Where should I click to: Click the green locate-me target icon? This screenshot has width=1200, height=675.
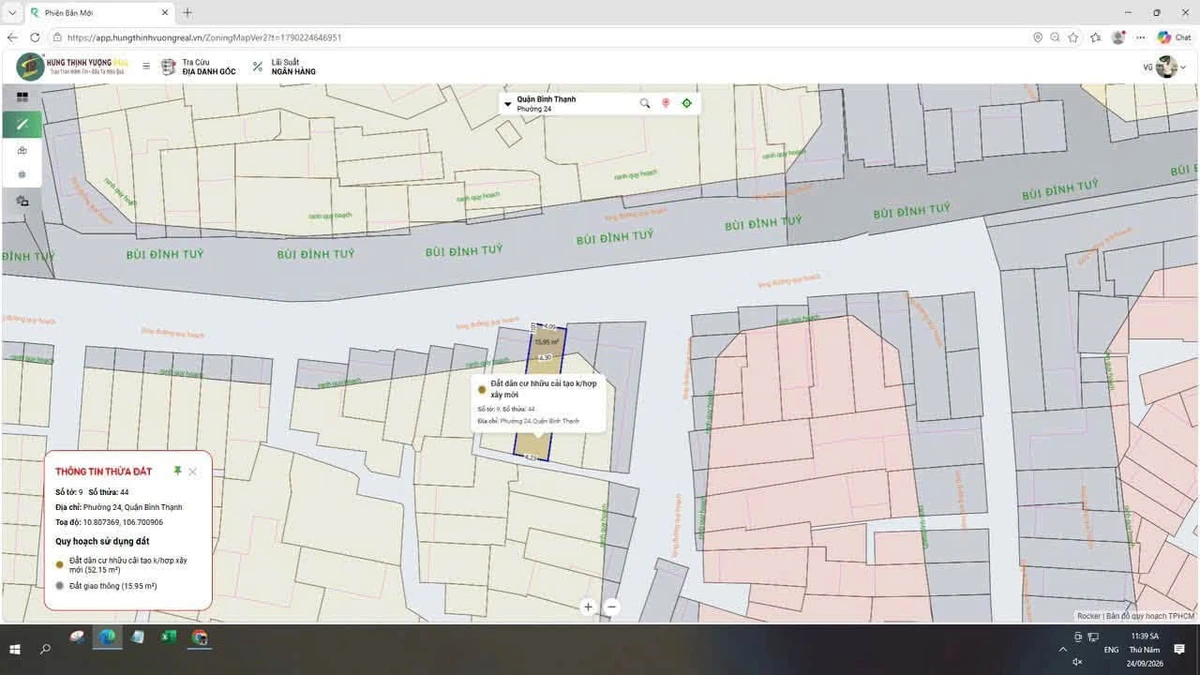click(x=687, y=103)
